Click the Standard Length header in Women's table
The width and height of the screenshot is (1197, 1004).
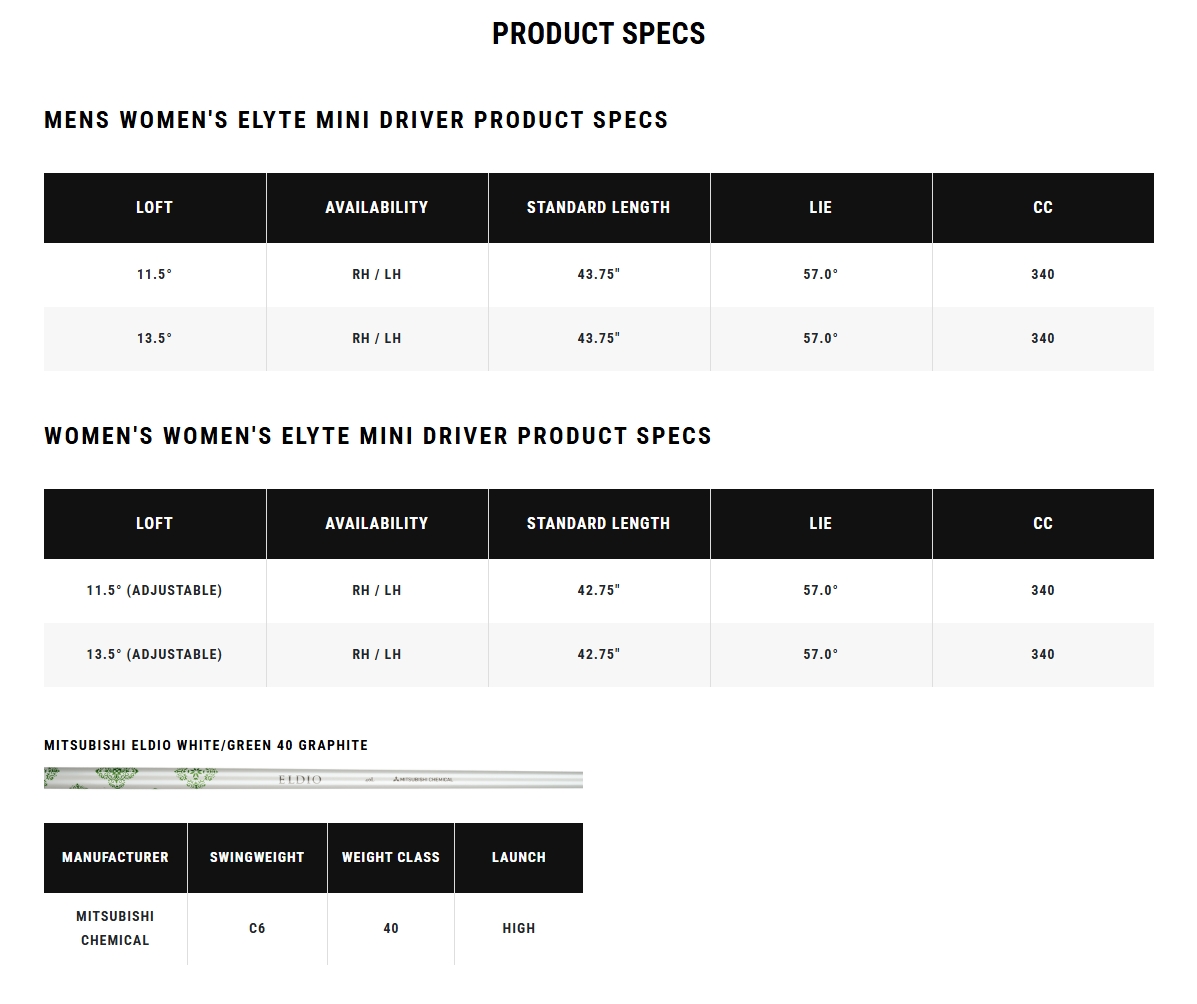coord(599,524)
